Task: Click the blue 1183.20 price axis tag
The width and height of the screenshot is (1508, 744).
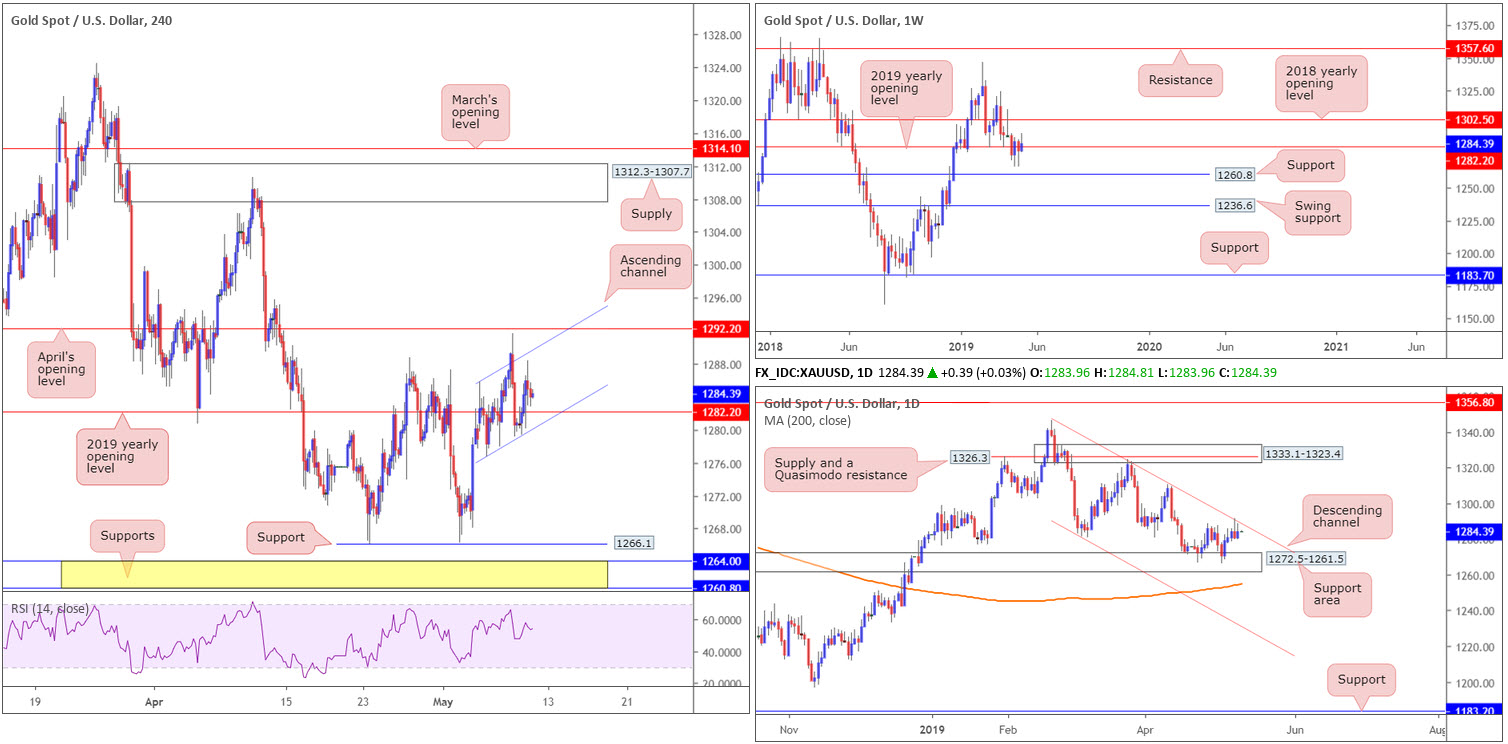Action: click(1476, 711)
